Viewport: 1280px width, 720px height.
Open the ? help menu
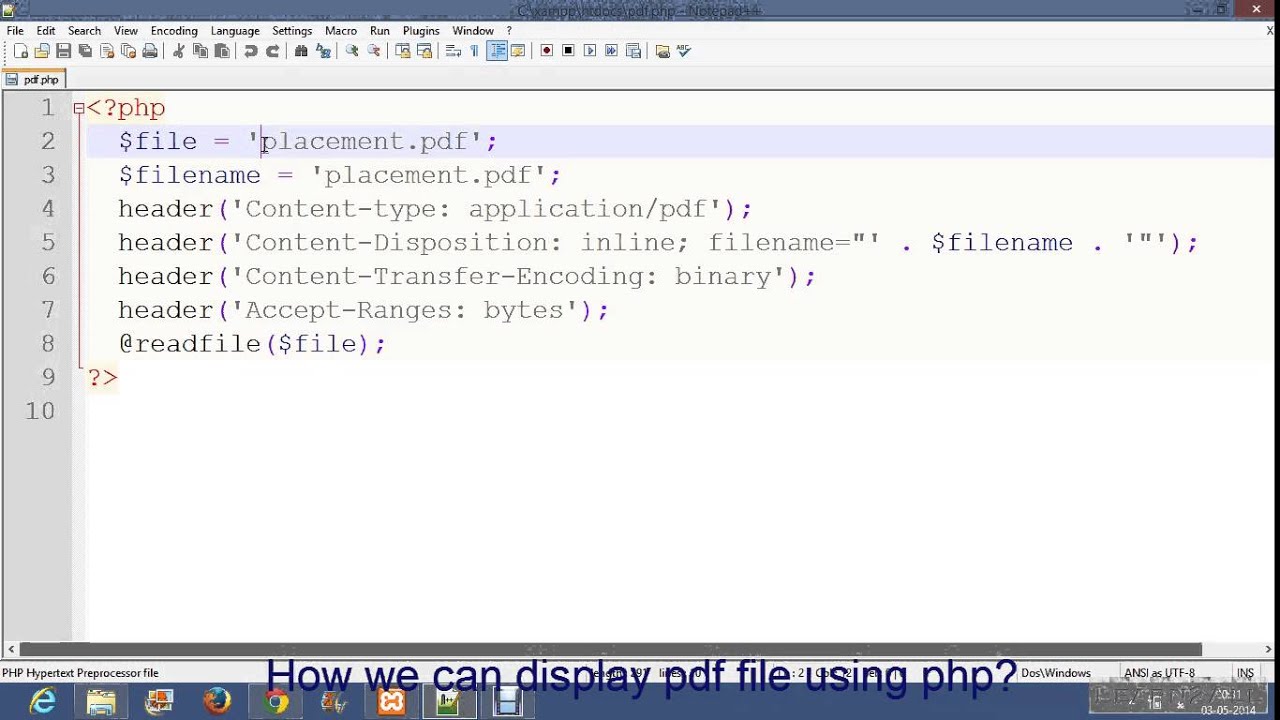[509, 31]
